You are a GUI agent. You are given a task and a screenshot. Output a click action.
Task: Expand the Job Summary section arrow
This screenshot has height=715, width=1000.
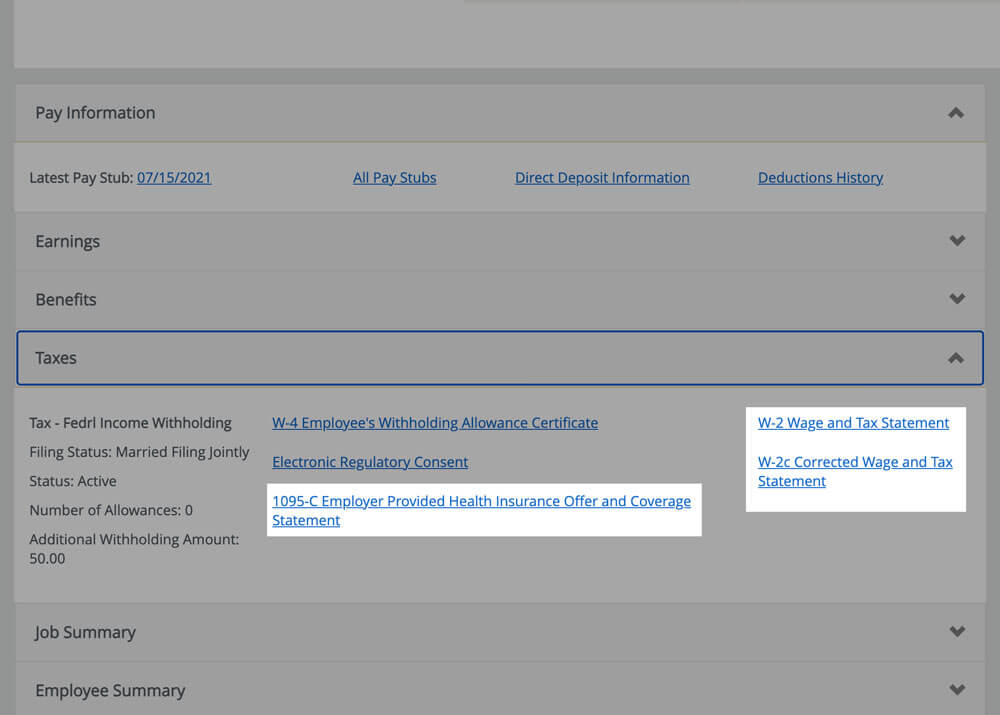click(x=957, y=631)
